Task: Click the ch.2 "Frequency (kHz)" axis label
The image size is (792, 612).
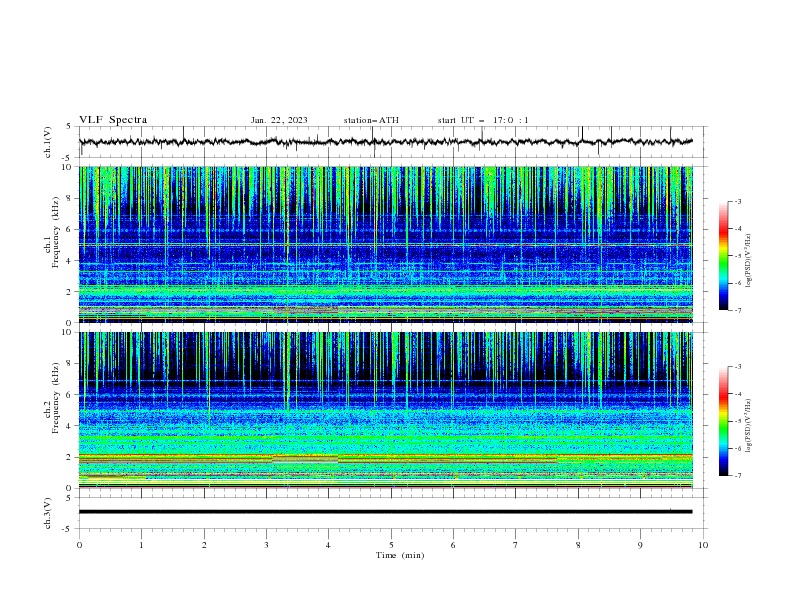Action: pyautogui.click(x=56, y=398)
